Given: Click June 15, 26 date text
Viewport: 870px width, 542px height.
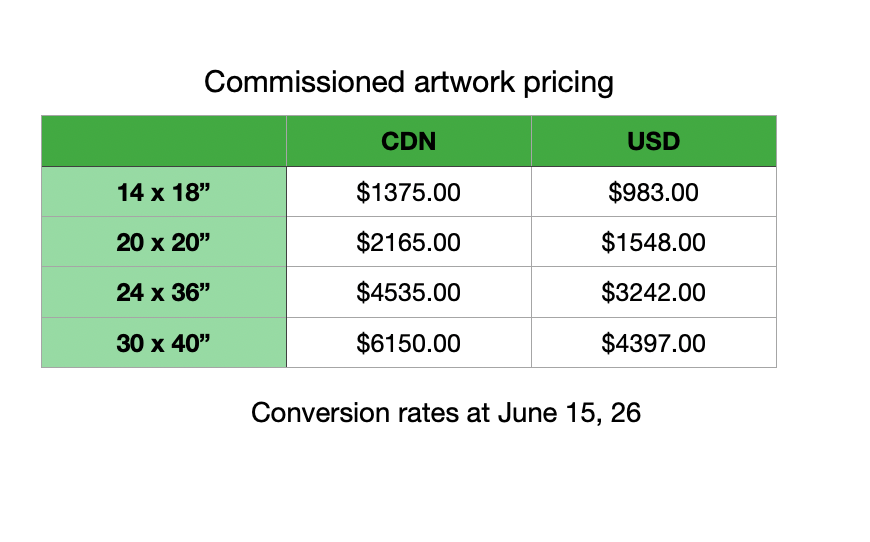Looking at the screenshot, I should (569, 413).
